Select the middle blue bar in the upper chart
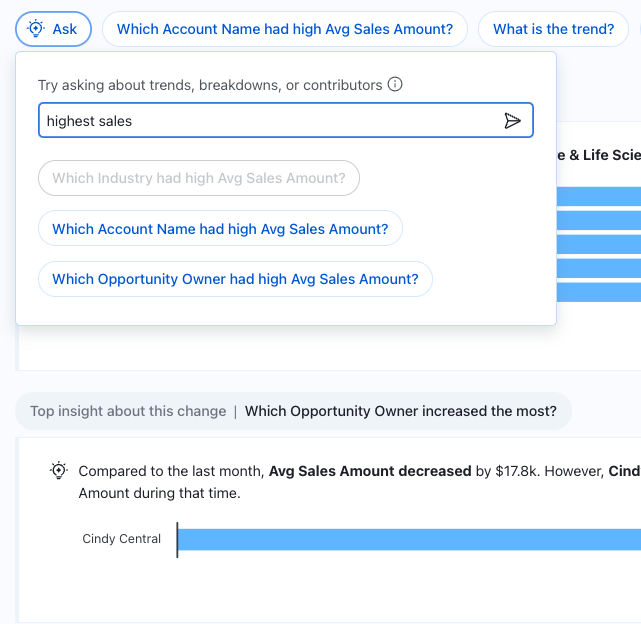 [598, 244]
